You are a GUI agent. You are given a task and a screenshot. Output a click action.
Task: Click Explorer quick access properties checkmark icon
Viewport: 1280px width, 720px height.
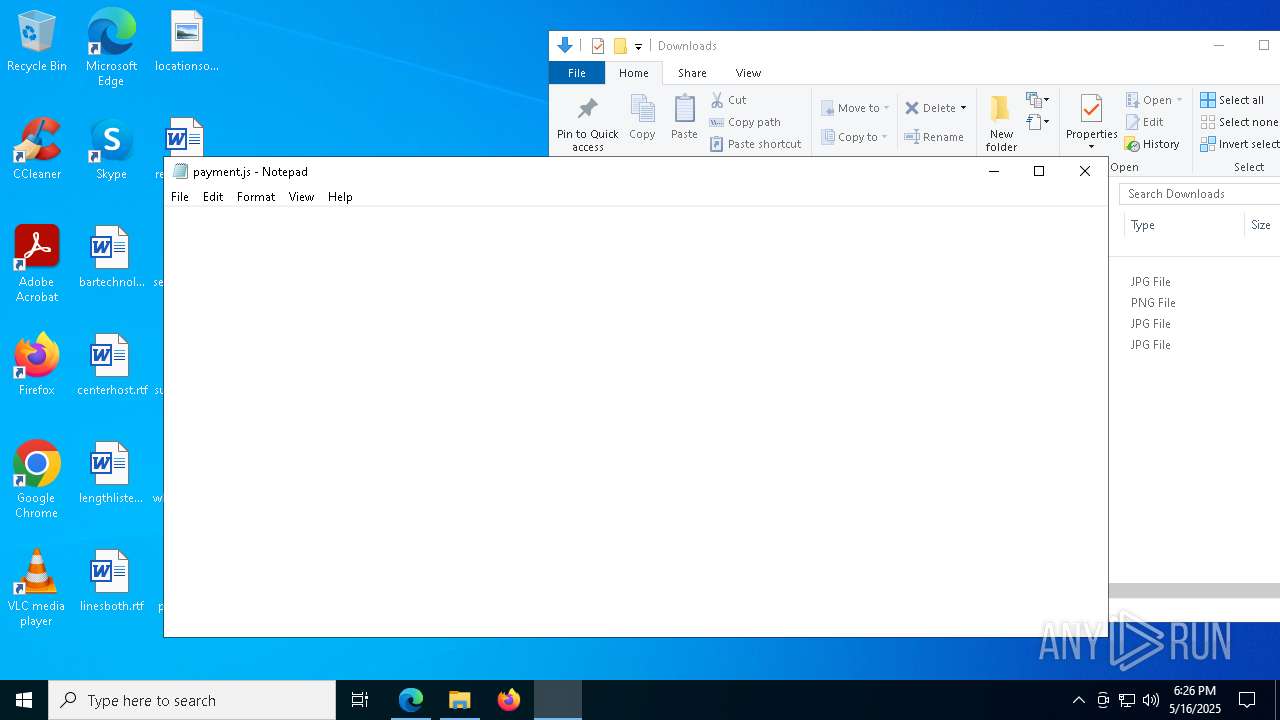pos(598,46)
